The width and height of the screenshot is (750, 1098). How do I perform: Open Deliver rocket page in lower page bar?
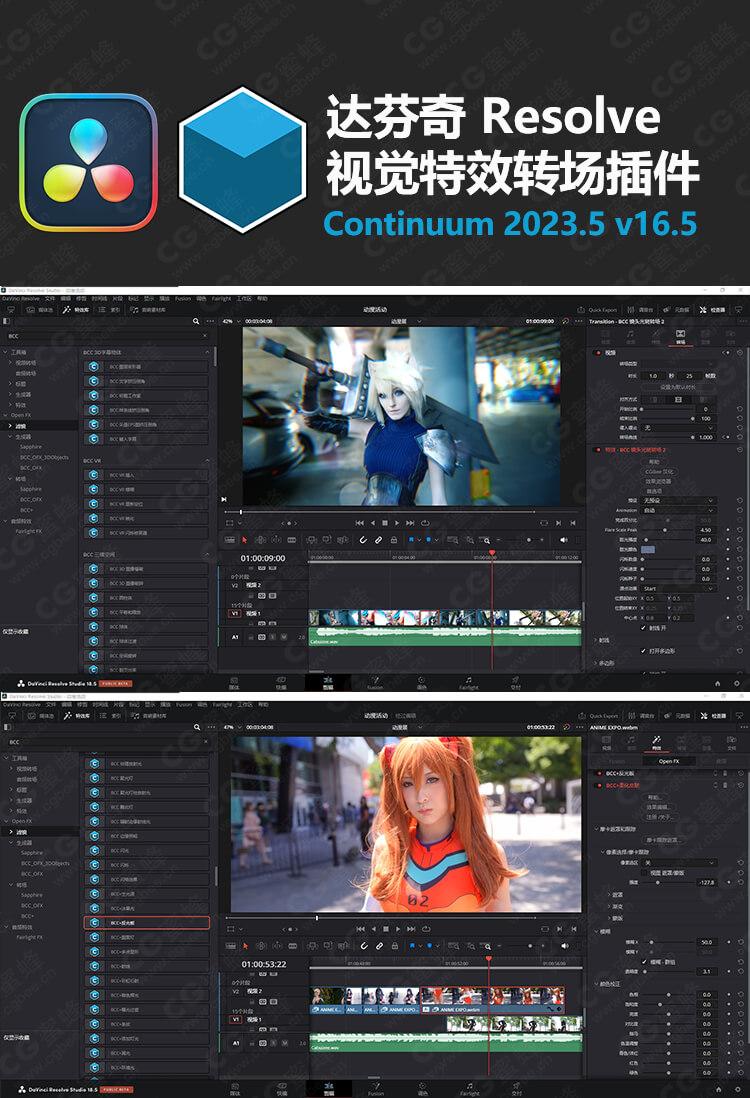[x=516, y=1089]
